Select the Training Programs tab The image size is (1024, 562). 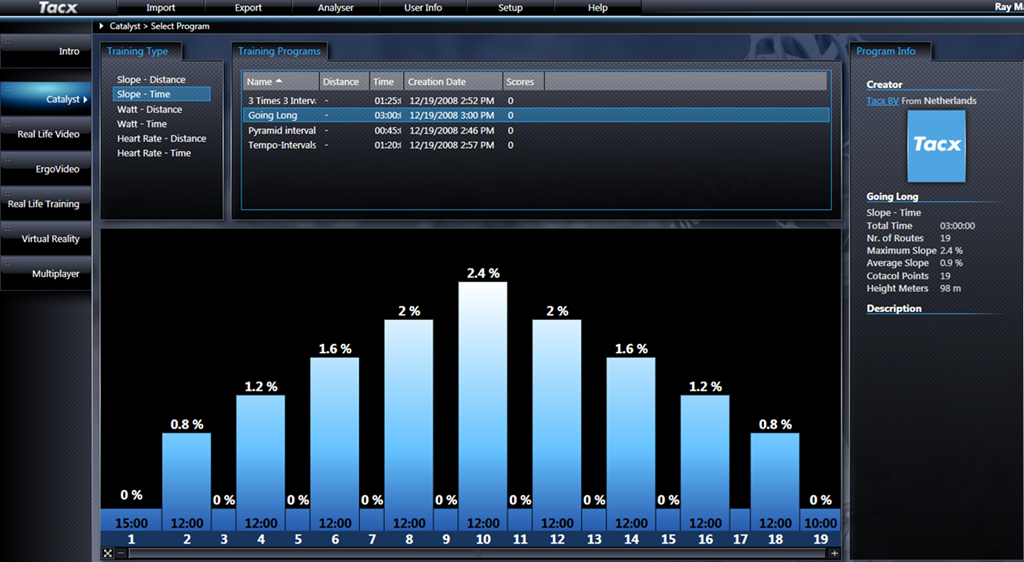(x=279, y=51)
